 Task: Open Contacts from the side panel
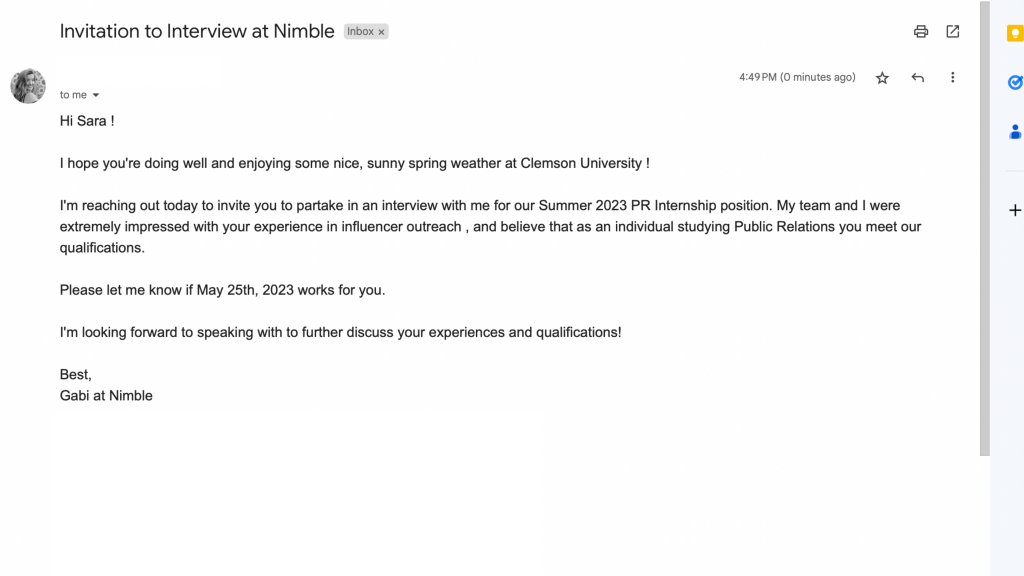[x=1014, y=131]
